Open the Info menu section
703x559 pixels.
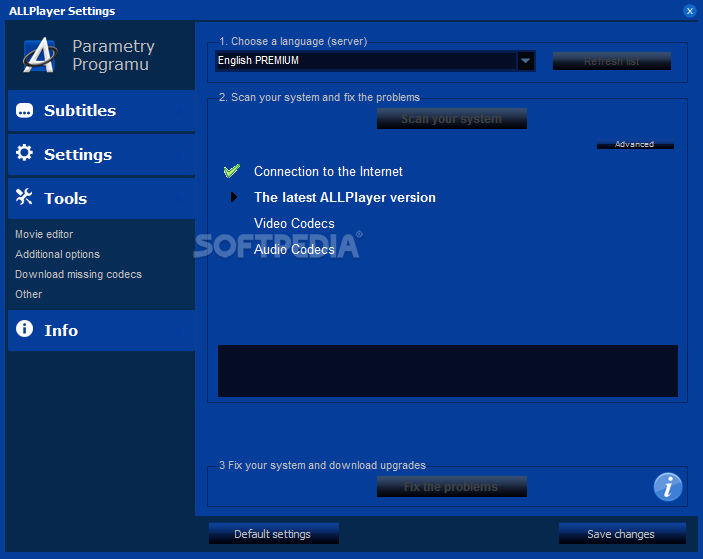click(101, 330)
